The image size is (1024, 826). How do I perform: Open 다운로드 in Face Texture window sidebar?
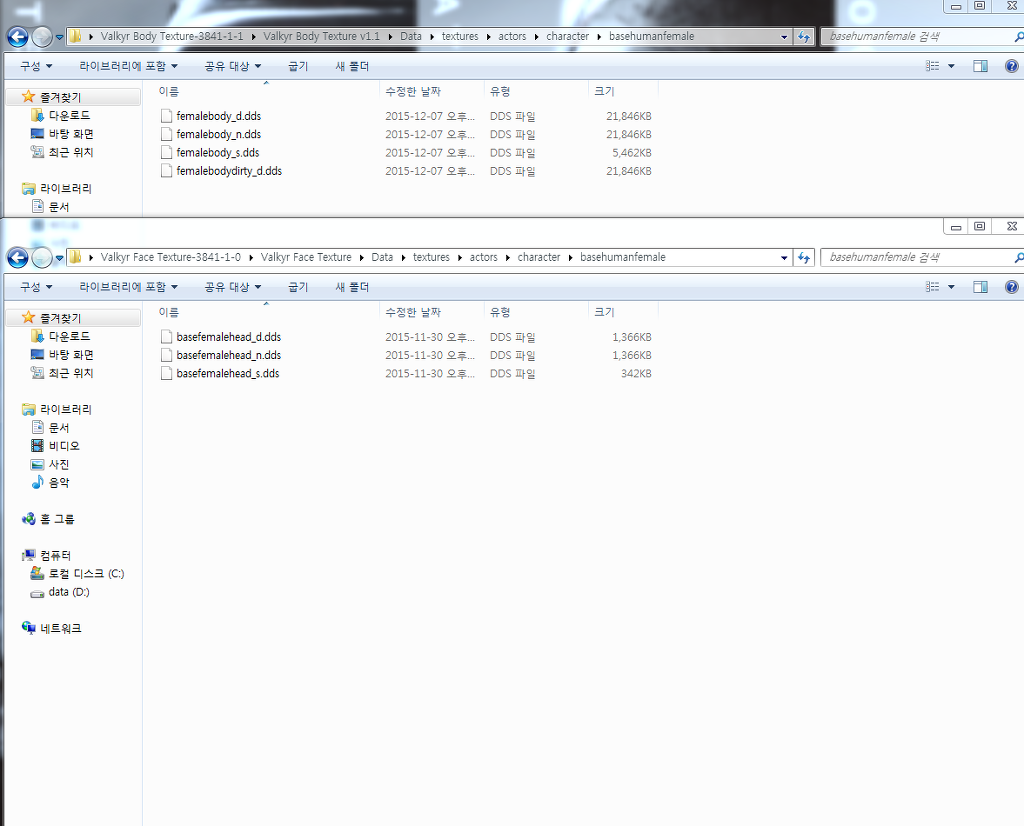(x=60, y=336)
